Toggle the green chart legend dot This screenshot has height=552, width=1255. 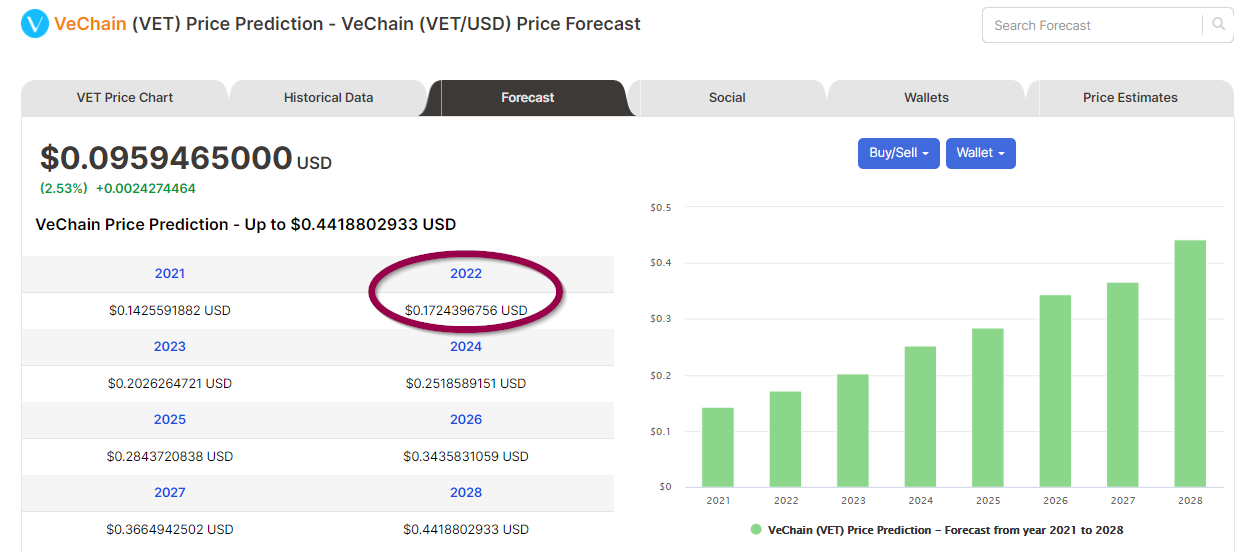tap(756, 529)
